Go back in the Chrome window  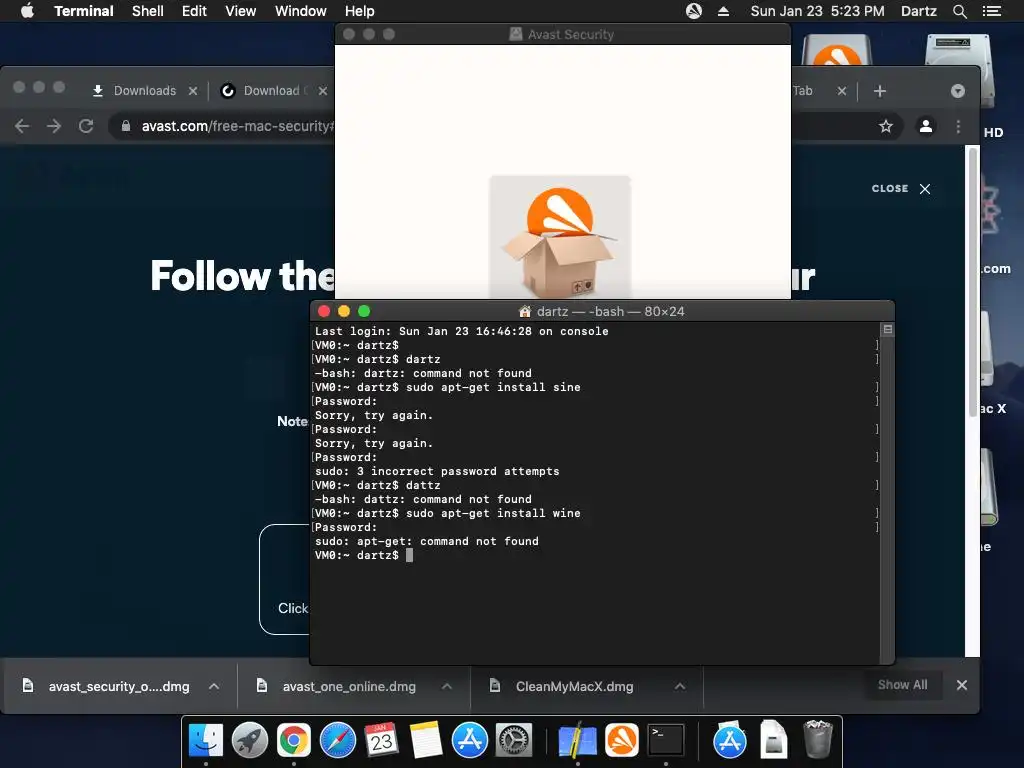(22, 126)
